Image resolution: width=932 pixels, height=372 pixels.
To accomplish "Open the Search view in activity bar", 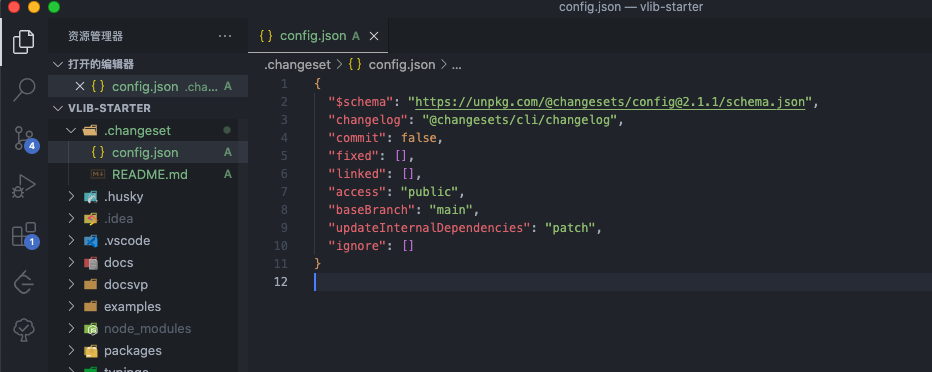I will (24, 89).
